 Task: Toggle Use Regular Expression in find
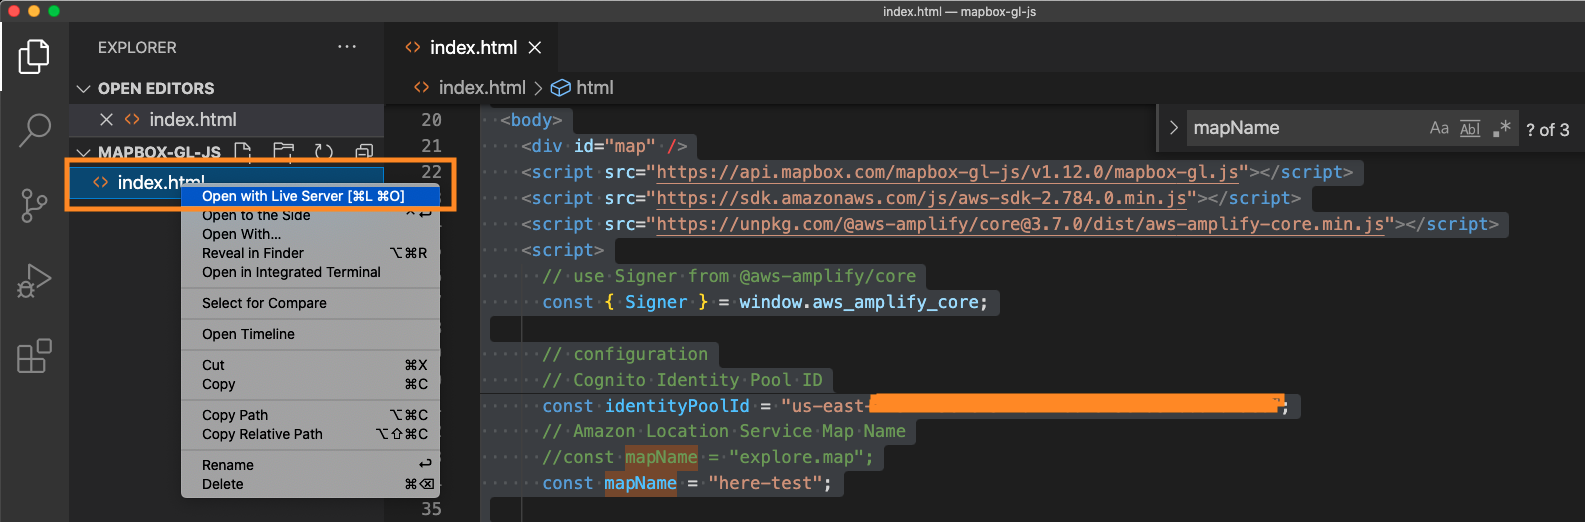[1501, 128]
